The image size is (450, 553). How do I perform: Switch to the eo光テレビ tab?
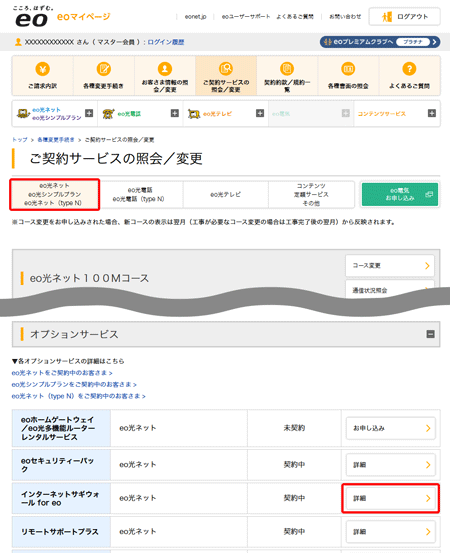point(226,195)
